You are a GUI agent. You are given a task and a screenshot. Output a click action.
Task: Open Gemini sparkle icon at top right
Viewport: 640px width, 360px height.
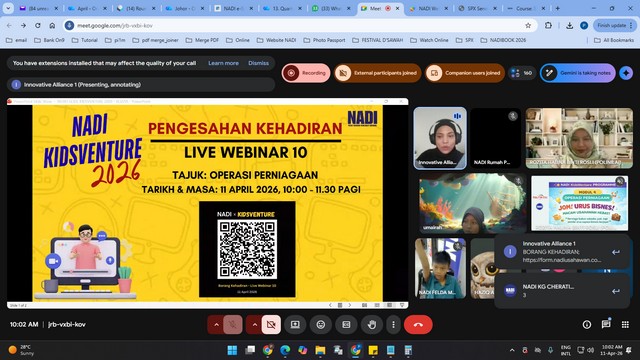[626, 73]
